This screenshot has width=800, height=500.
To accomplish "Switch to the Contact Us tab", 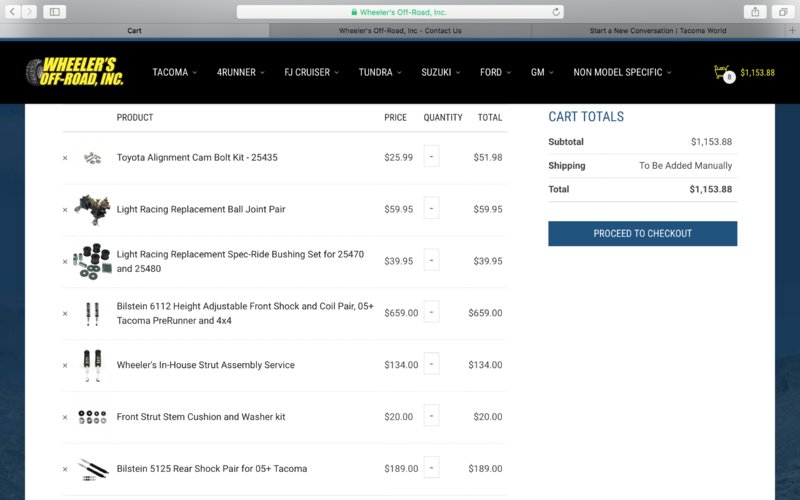I will [400, 31].
